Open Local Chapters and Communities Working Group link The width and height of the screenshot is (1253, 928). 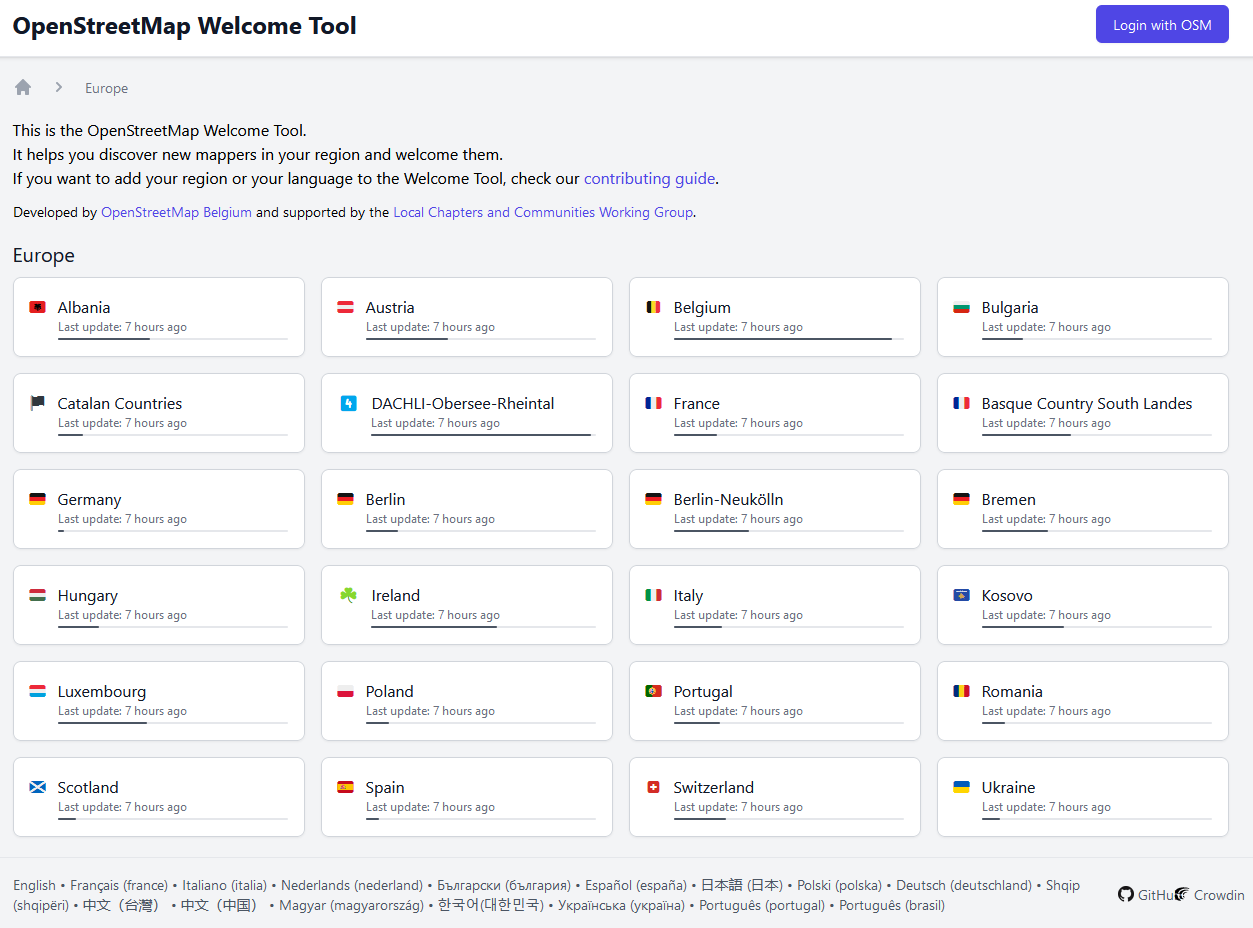(543, 212)
